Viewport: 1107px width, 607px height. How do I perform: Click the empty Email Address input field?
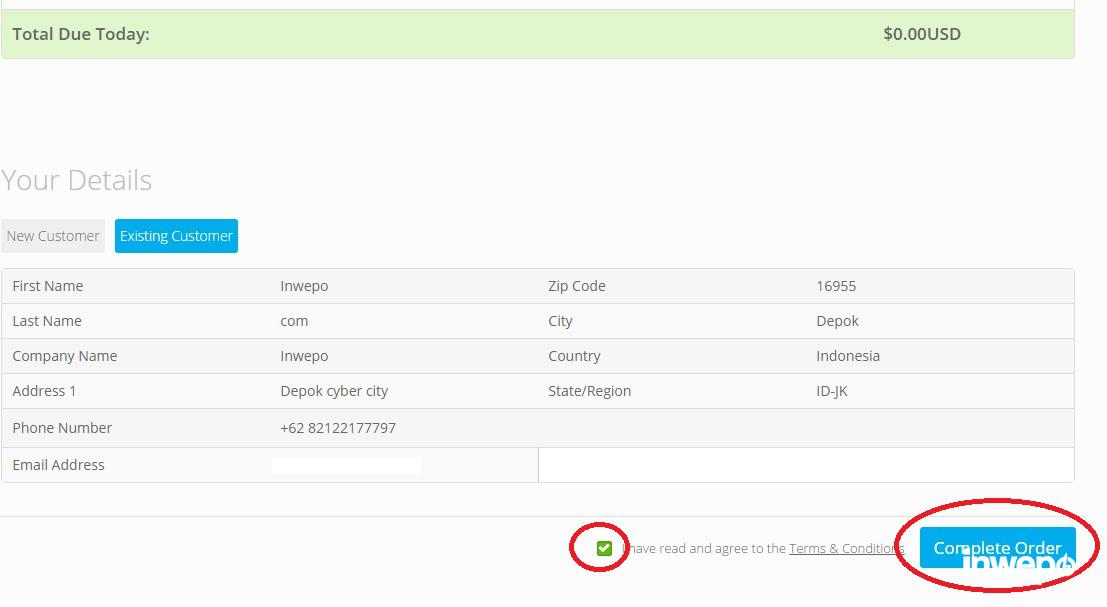click(806, 464)
